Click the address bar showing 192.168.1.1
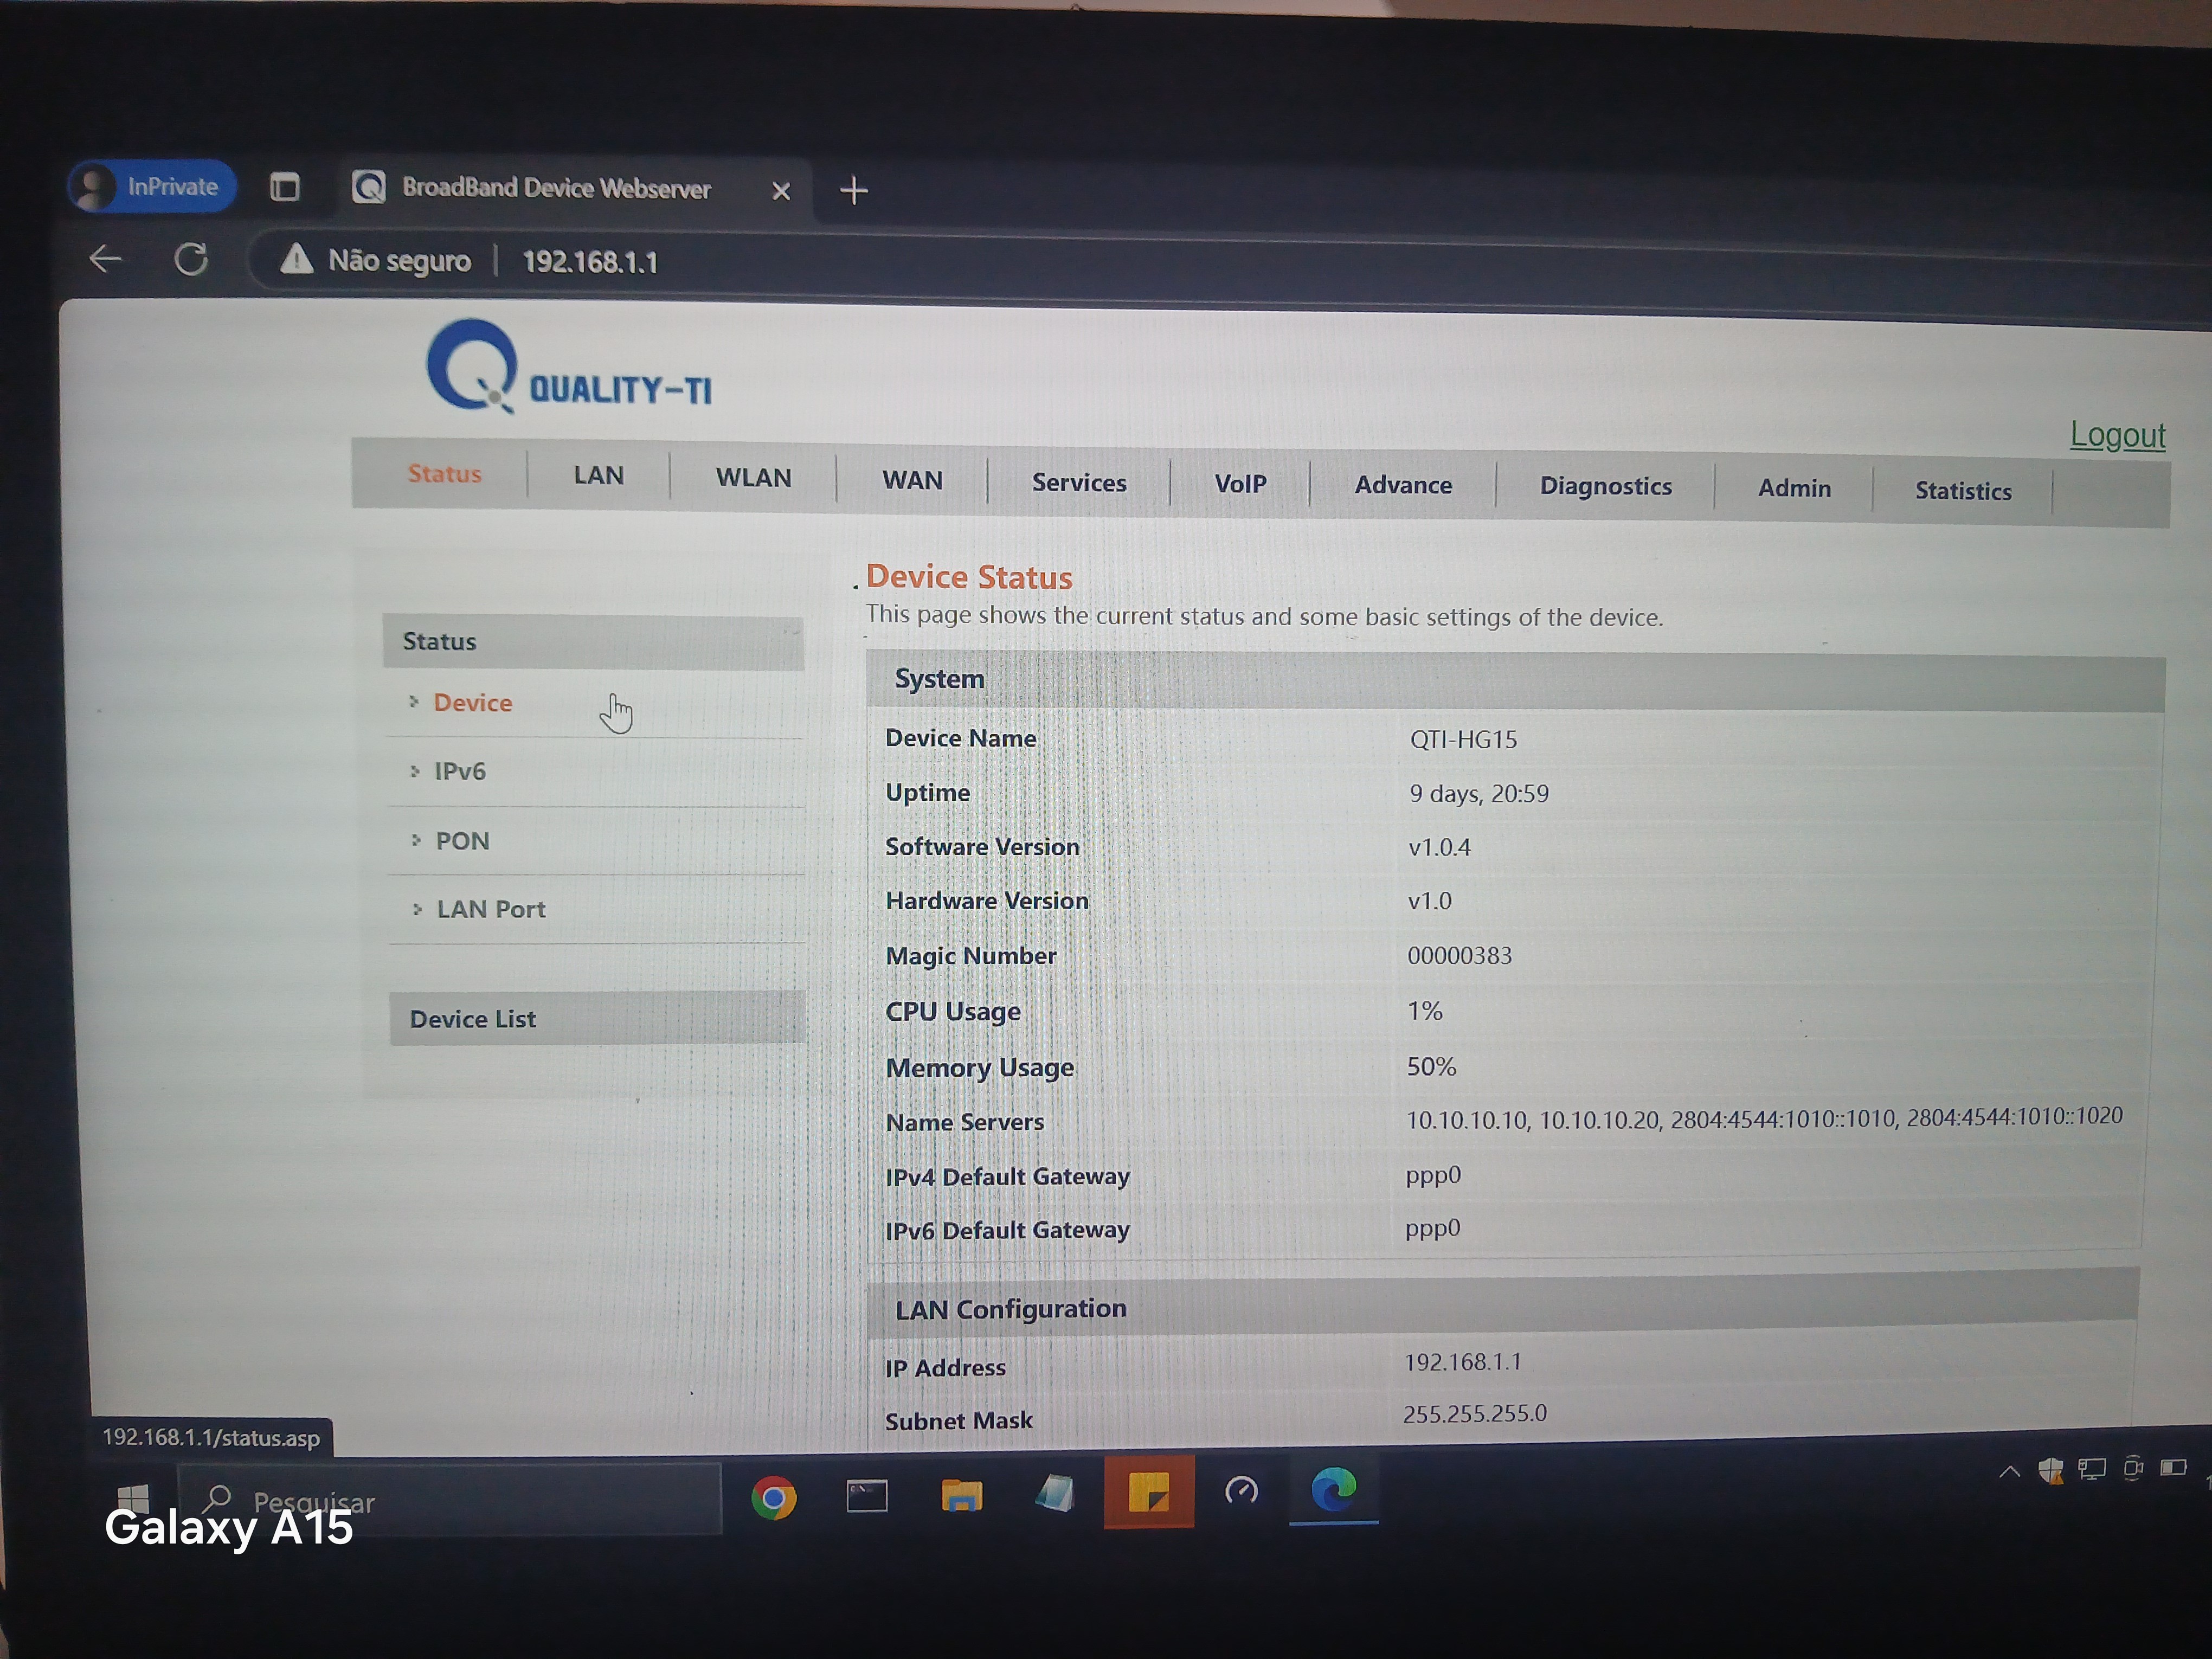Viewport: 2212px width, 1659px height. [x=590, y=262]
